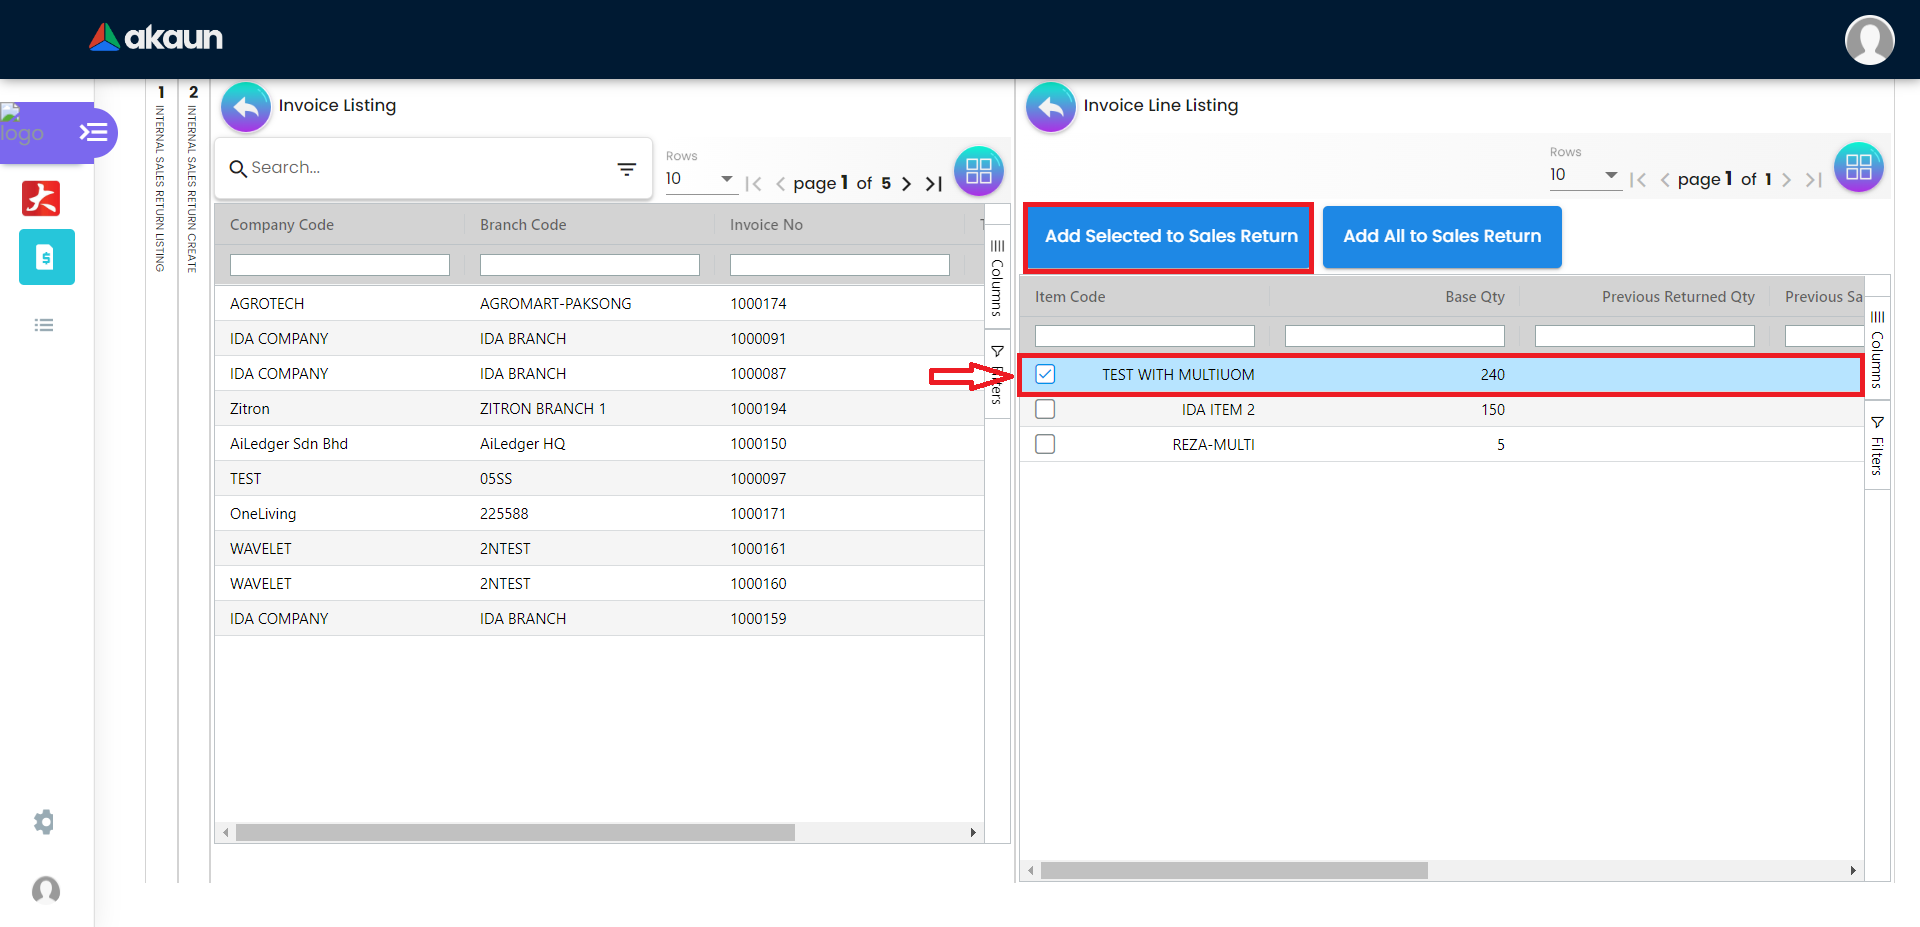Open the settings gear in the sidebar
This screenshot has width=1920, height=927.
click(x=44, y=822)
